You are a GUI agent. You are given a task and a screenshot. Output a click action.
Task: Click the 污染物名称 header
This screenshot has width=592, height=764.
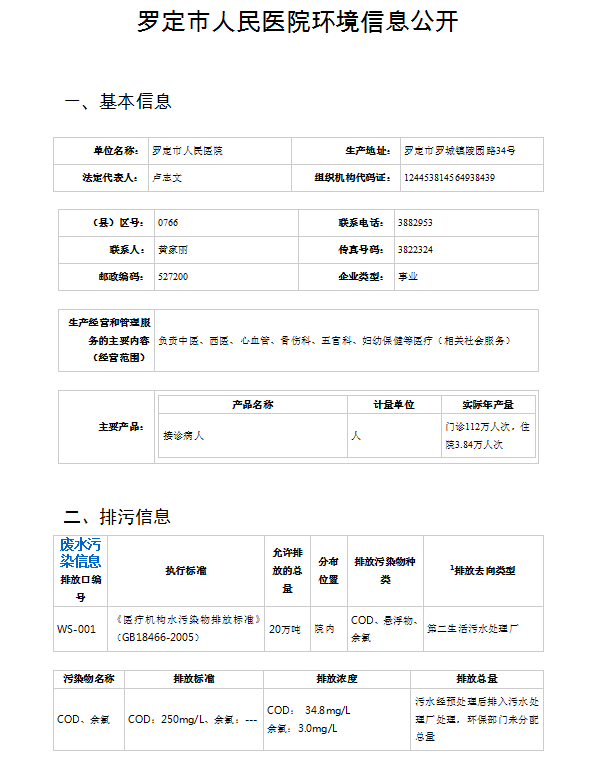[x=89, y=679]
